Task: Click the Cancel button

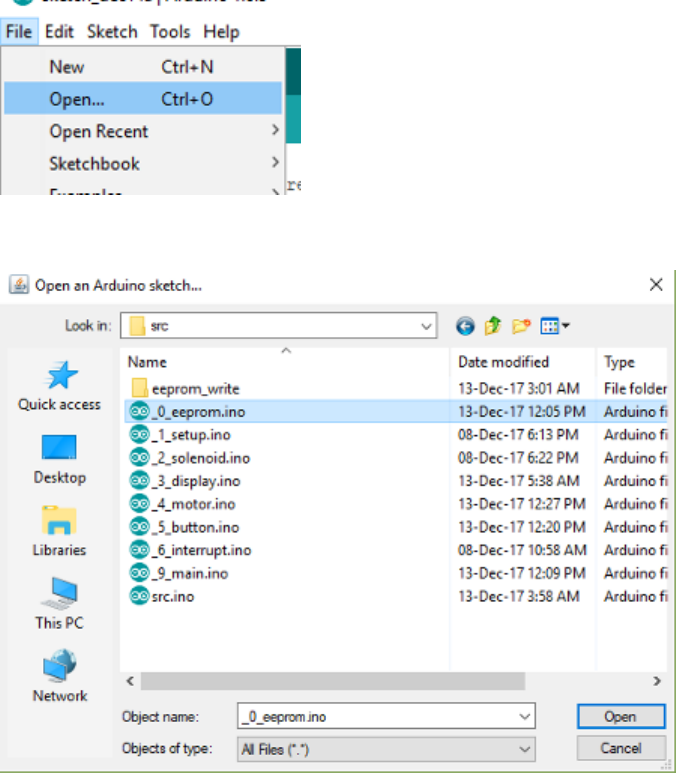Action: (621, 748)
